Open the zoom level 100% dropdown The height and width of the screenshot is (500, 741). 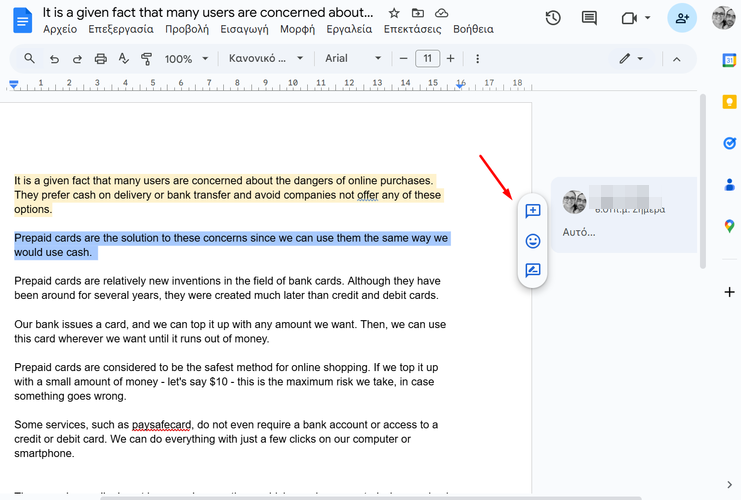coord(186,59)
